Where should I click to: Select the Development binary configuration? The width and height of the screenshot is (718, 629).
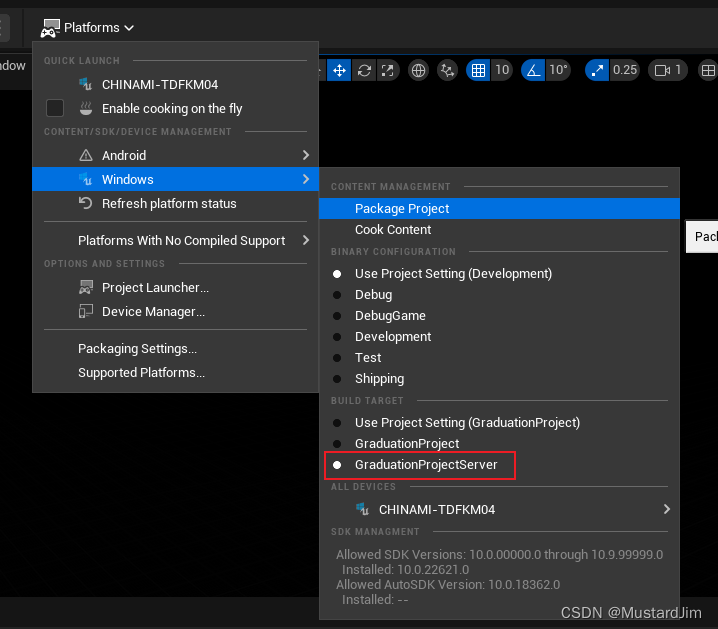(x=499, y=337)
